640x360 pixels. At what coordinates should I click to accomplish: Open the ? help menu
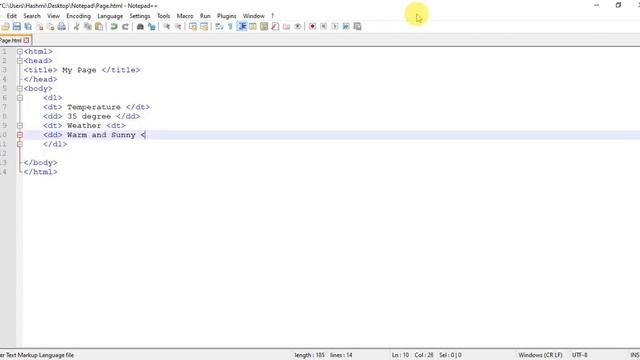[272, 16]
